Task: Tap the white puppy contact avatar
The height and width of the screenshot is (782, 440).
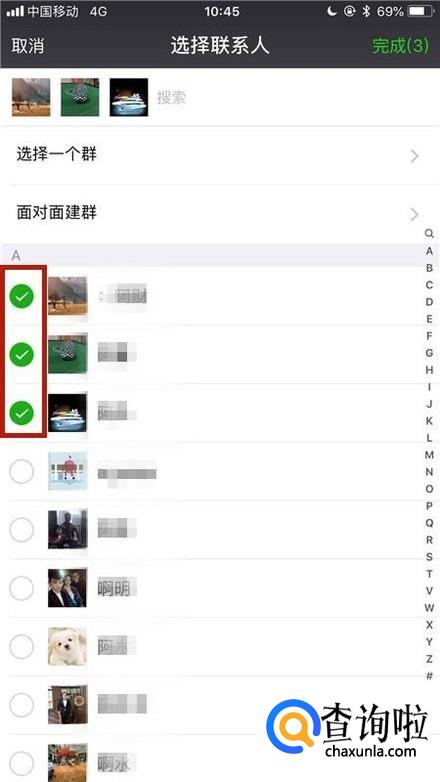Action: coord(67,646)
